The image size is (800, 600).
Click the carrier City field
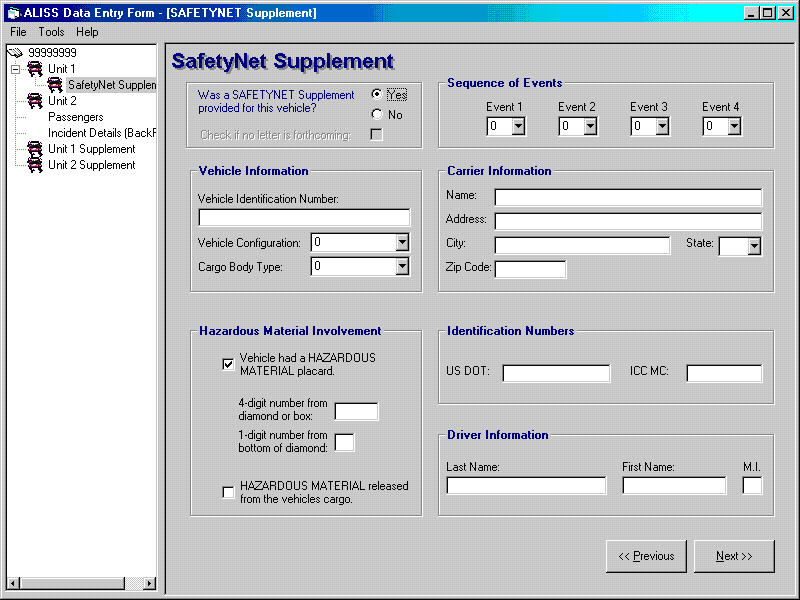[x=582, y=245]
